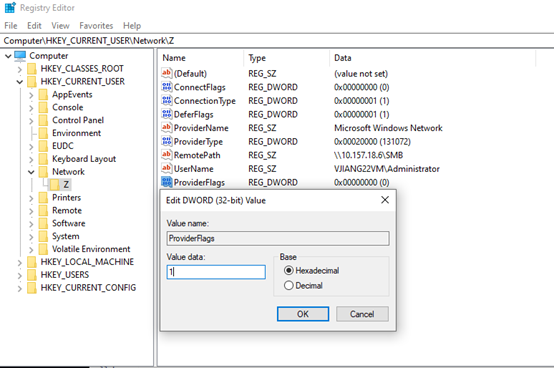This screenshot has height=368, width=554.
Task: Select the \\10.157.18.6\SMB data cell
Action: pyautogui.click(x=369, y=155)
